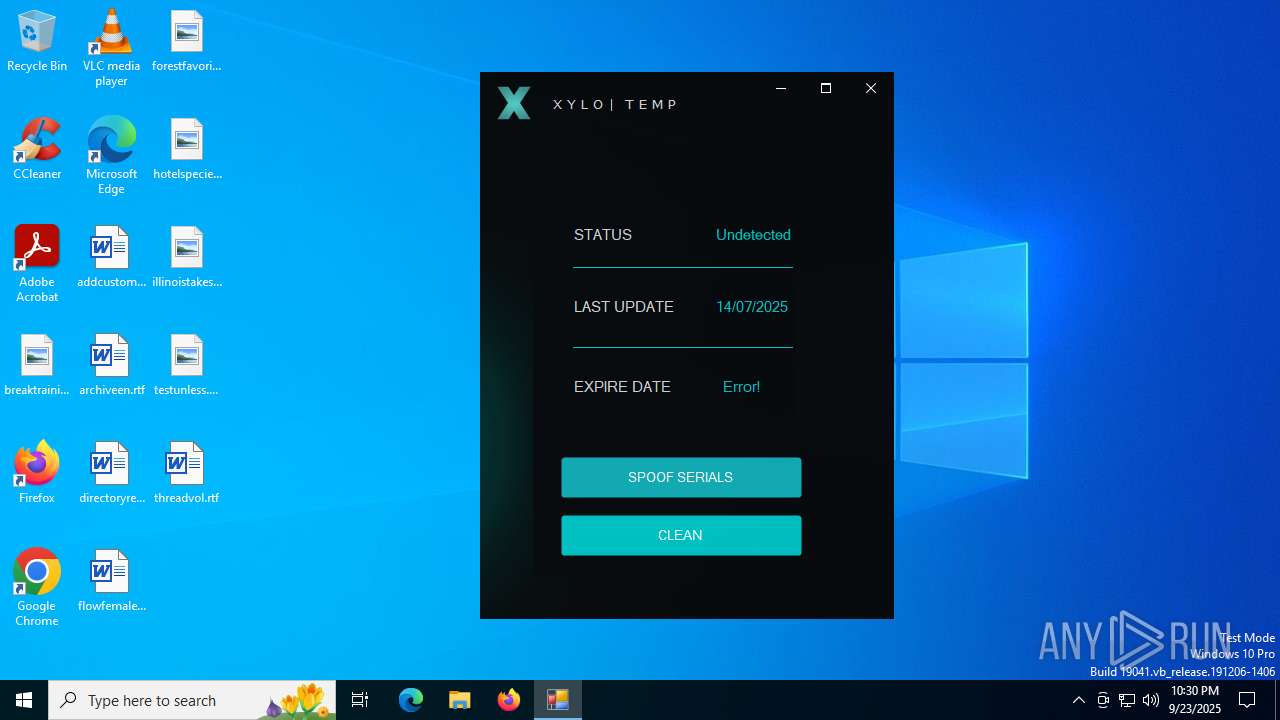Image resolution: width=1280 pixels, height=720 pixels.
Task: Open the taskbar clock and date
Action: pos(1195,700)
